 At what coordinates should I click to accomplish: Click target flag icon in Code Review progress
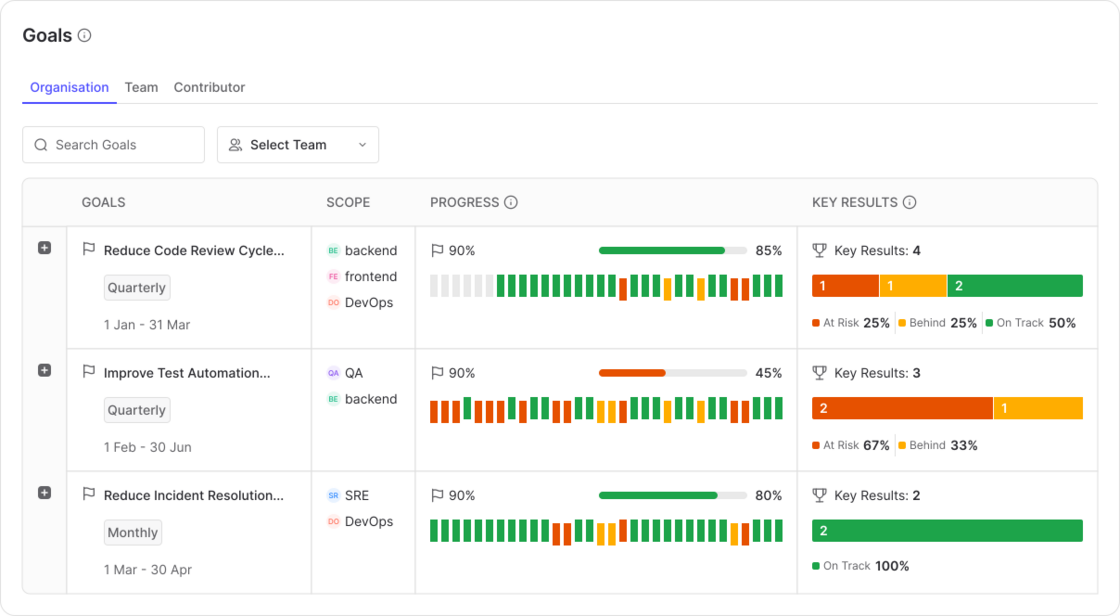437,250
